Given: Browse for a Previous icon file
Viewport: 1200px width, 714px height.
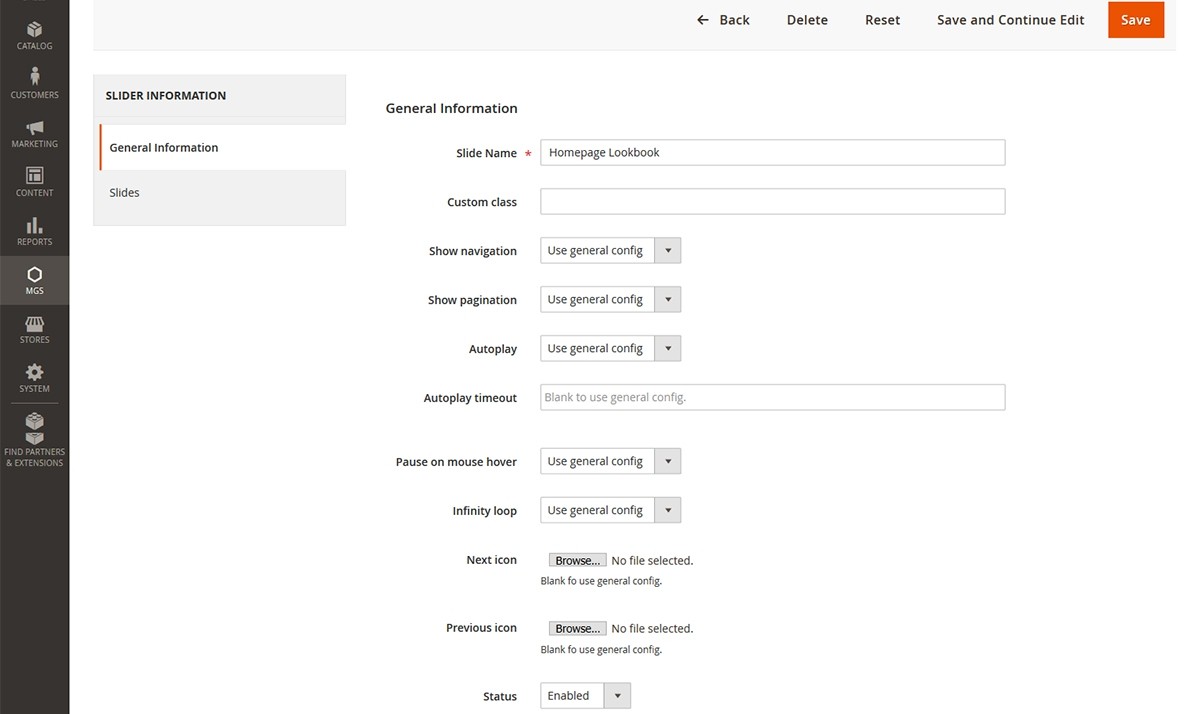Looking at the screenshot, I should [577, 628].
